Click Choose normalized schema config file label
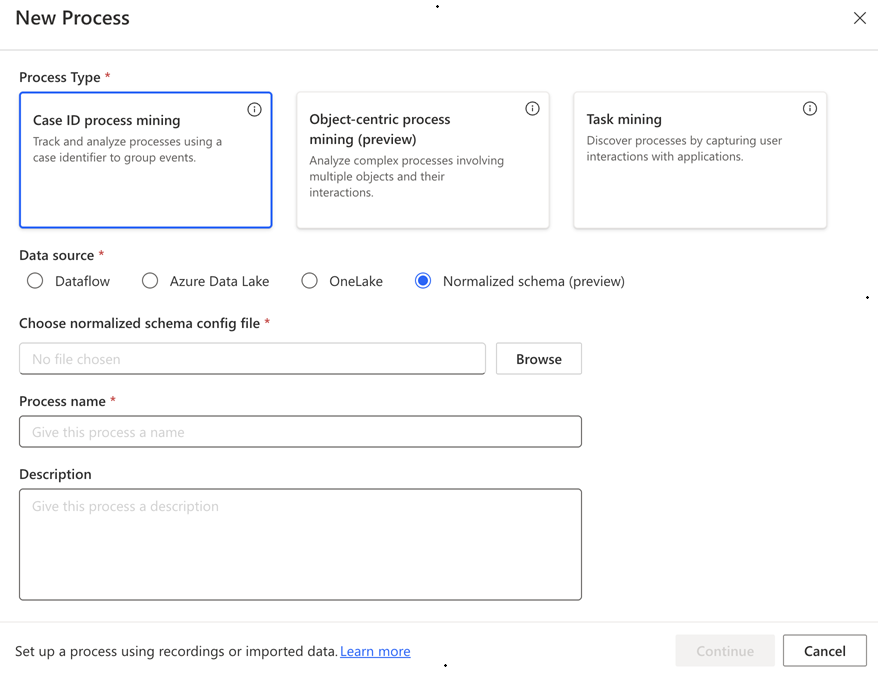 139,324
